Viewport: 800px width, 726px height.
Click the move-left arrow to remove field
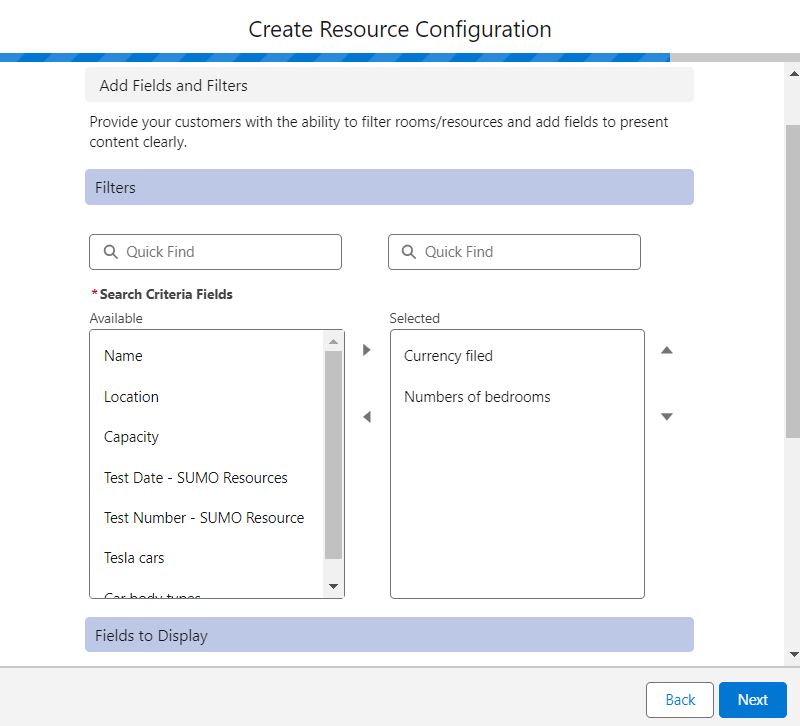coord(366,417)
